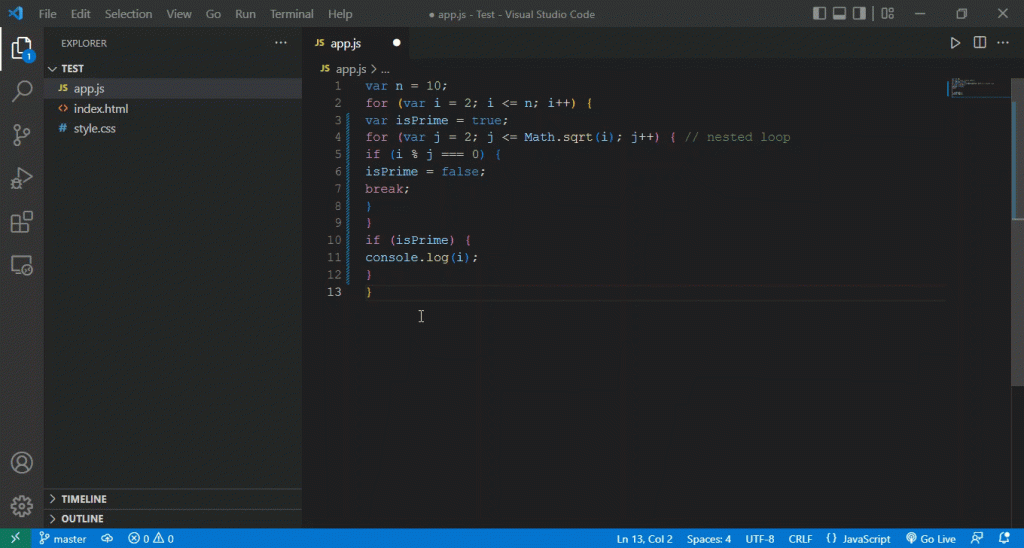Viewport: 1024px width, 548px height.
Task: Place cursor on 'var n = 10;' line
Action: (406, 86)
